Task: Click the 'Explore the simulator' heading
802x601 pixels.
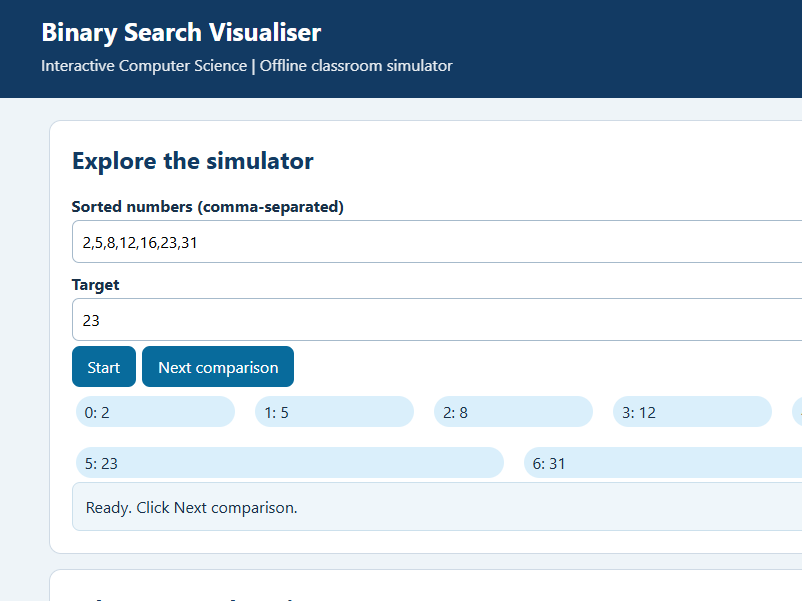Action: (193, 161)
